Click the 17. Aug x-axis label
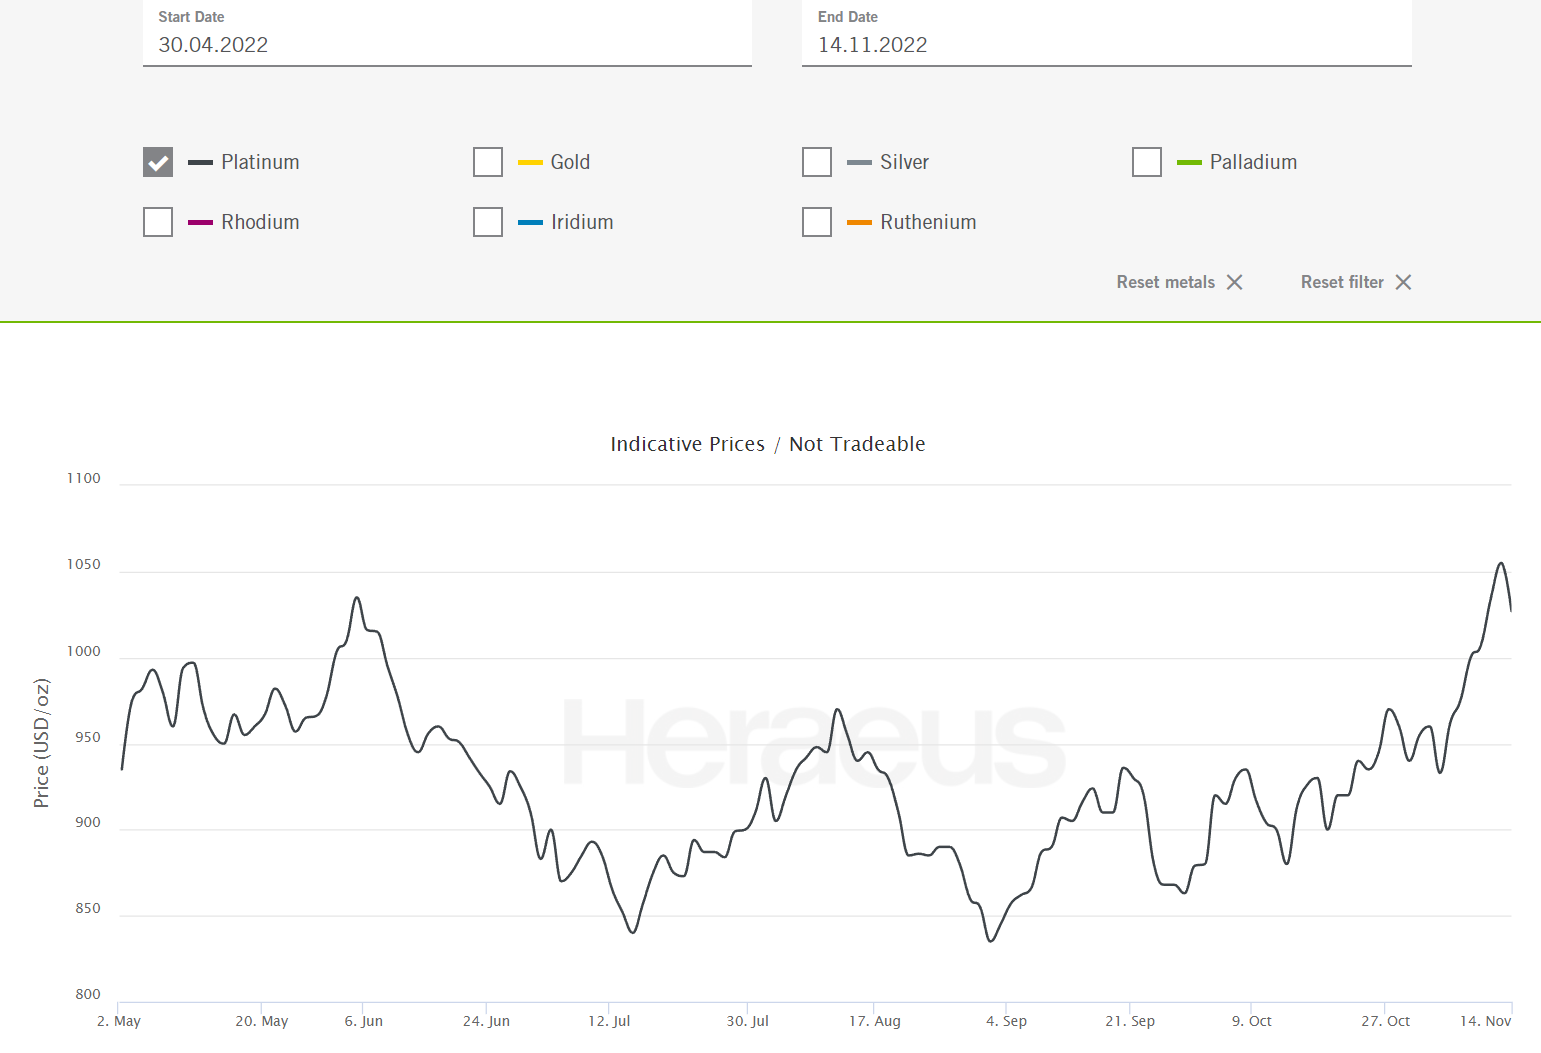 875,1021
